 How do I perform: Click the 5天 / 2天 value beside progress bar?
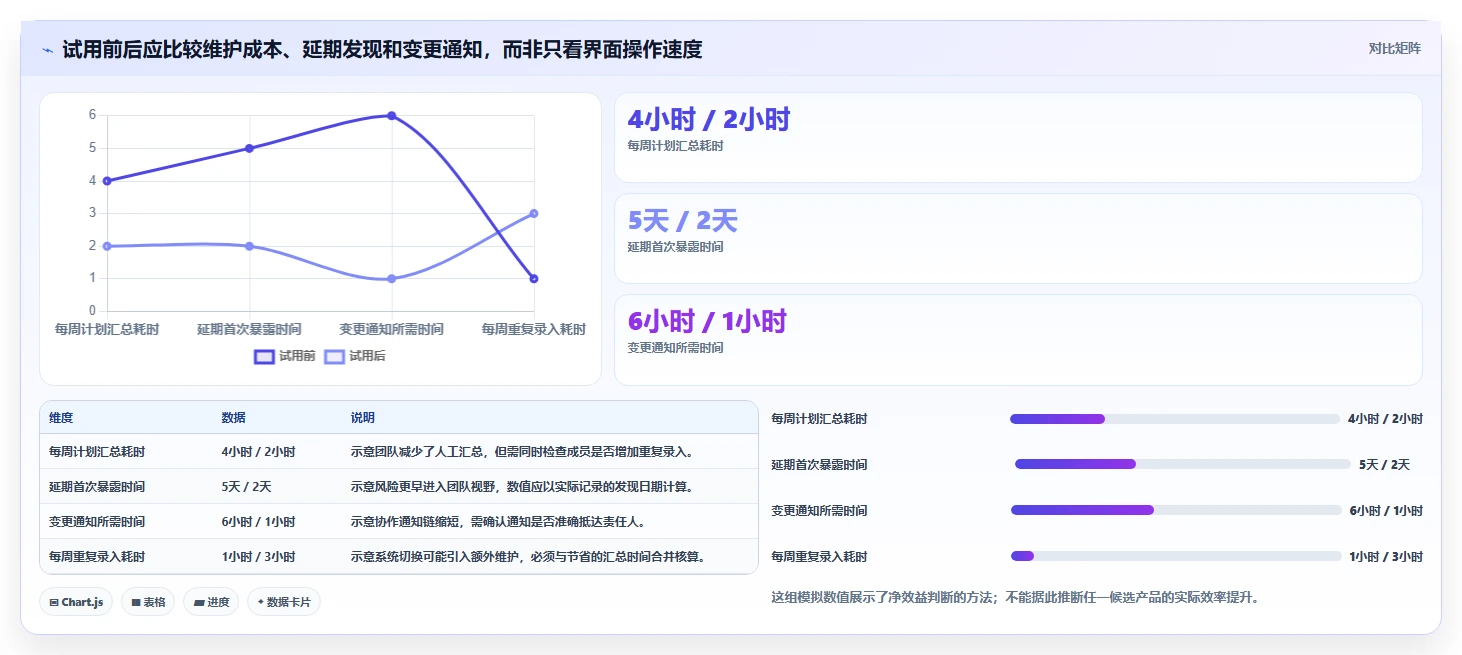coord(1385,465)
